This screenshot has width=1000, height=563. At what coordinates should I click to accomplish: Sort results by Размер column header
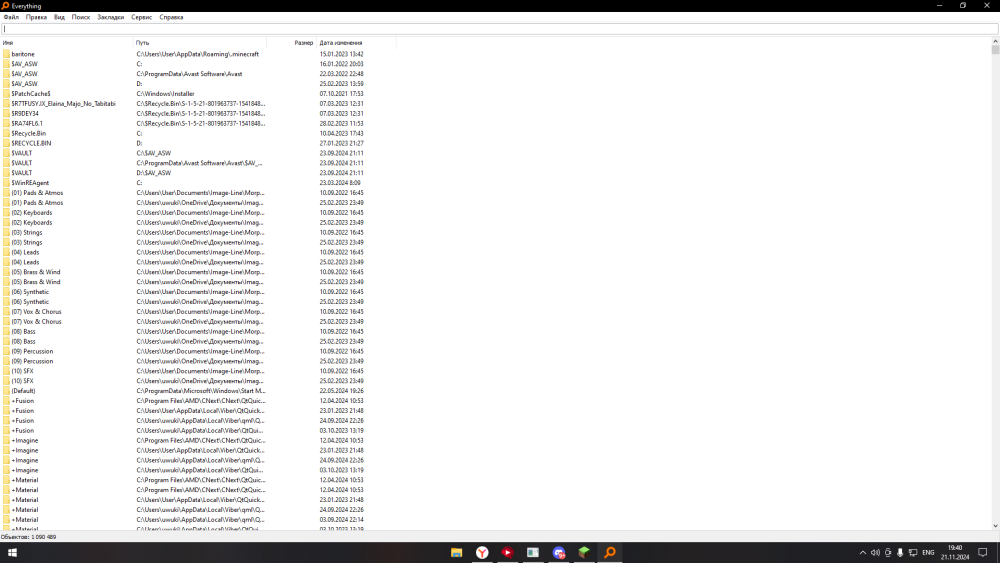(x=291, y=43)
